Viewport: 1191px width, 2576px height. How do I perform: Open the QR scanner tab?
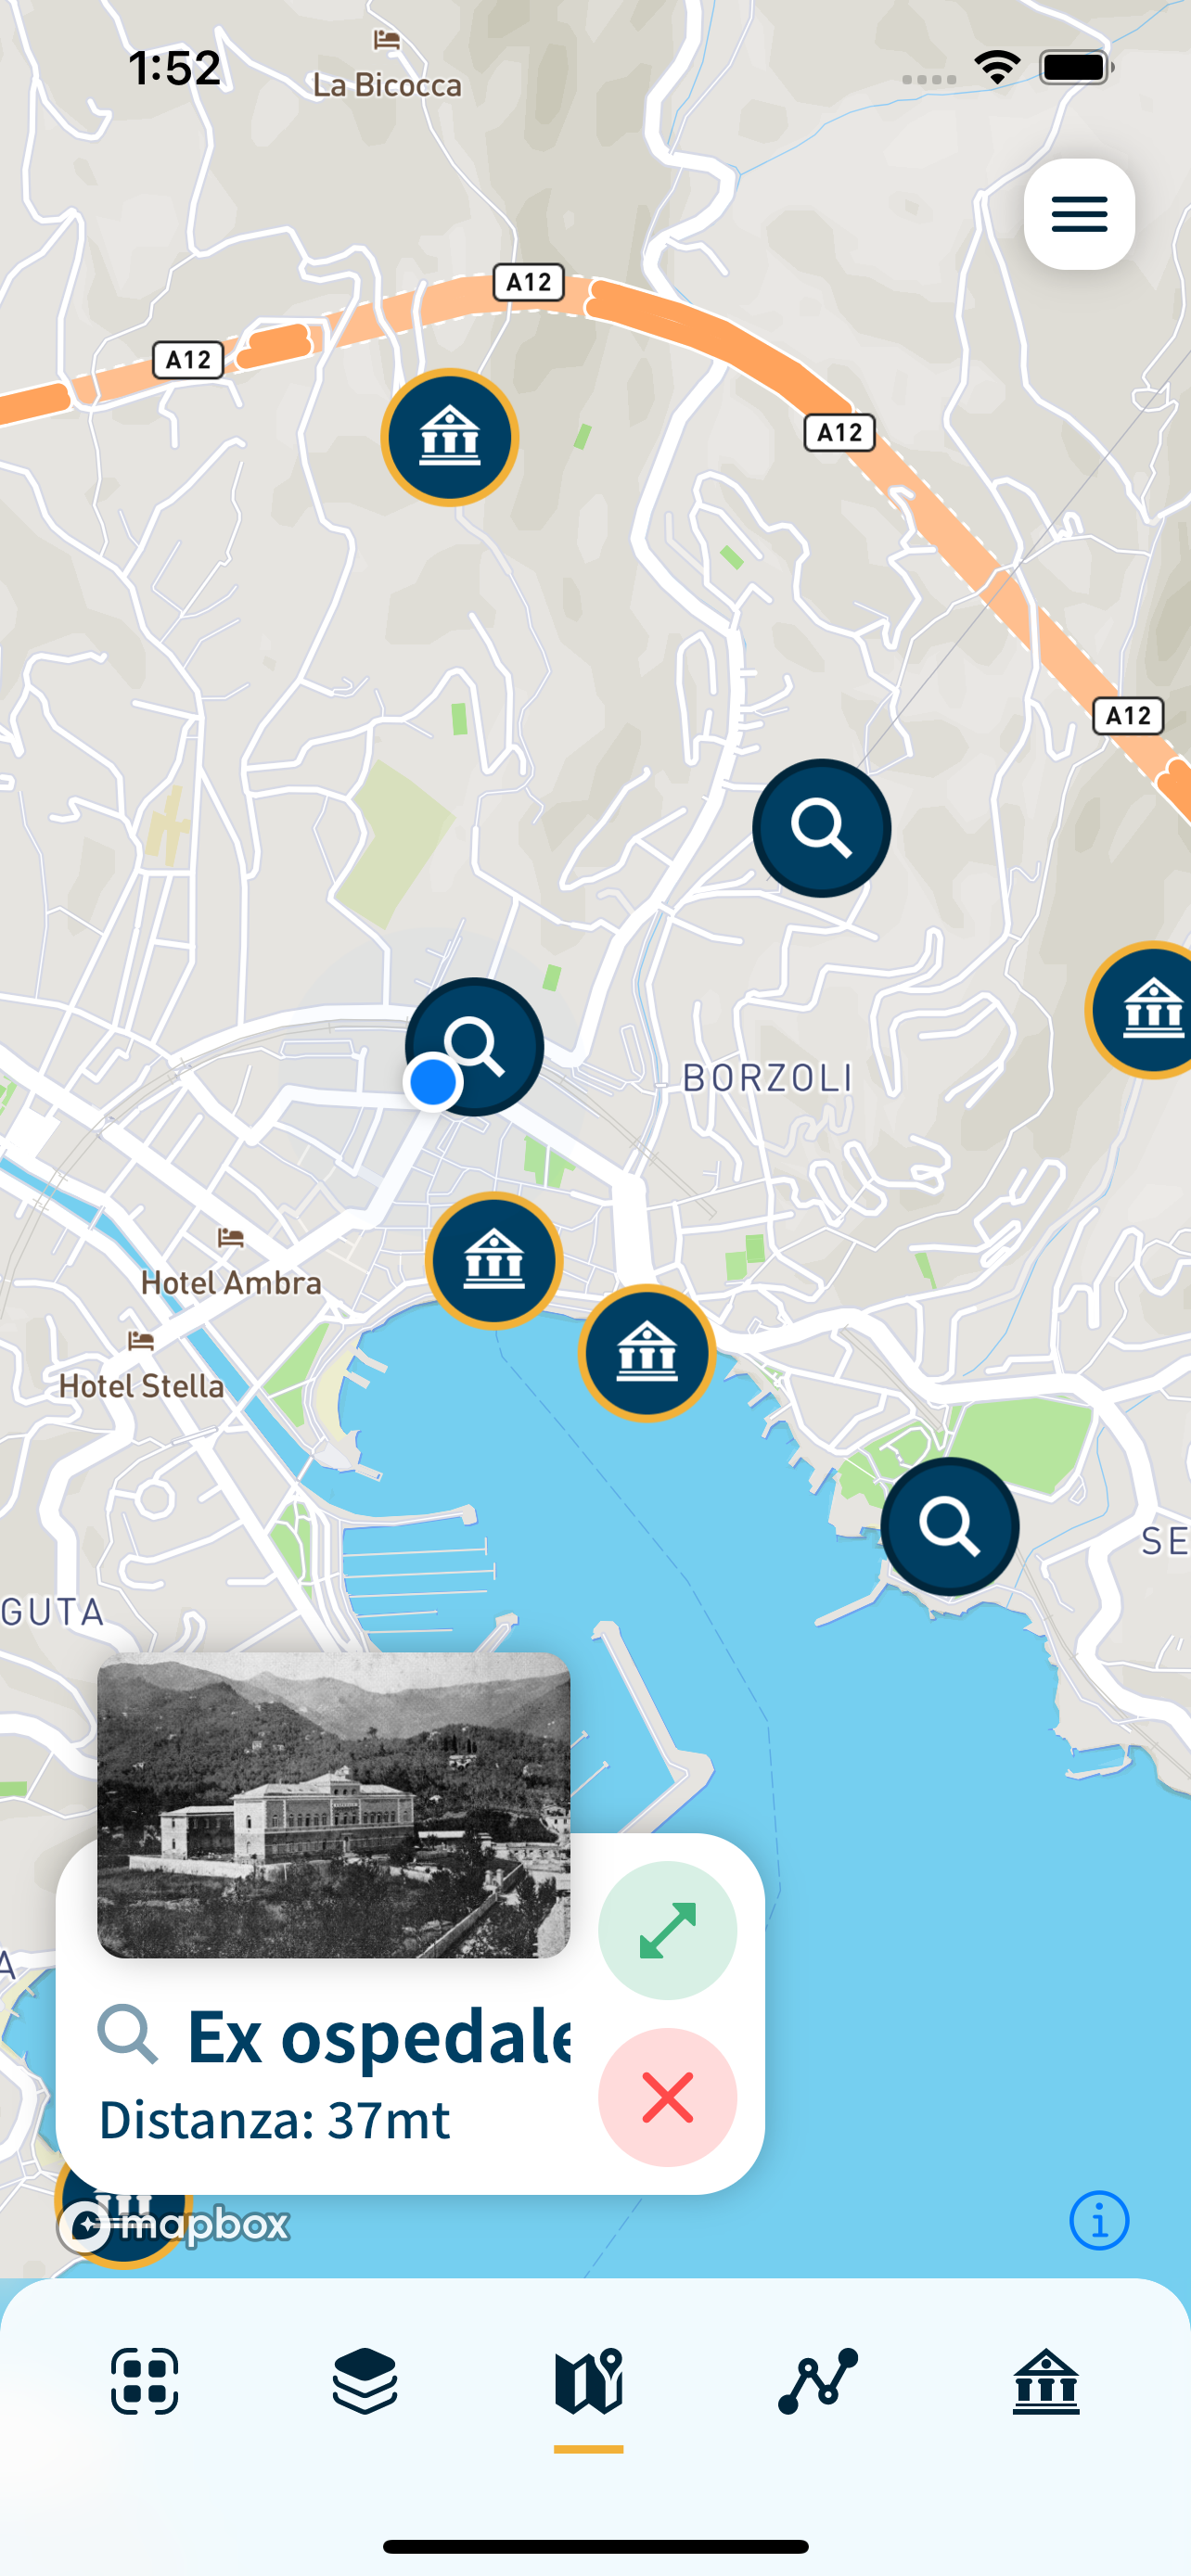coord(145,2381)
